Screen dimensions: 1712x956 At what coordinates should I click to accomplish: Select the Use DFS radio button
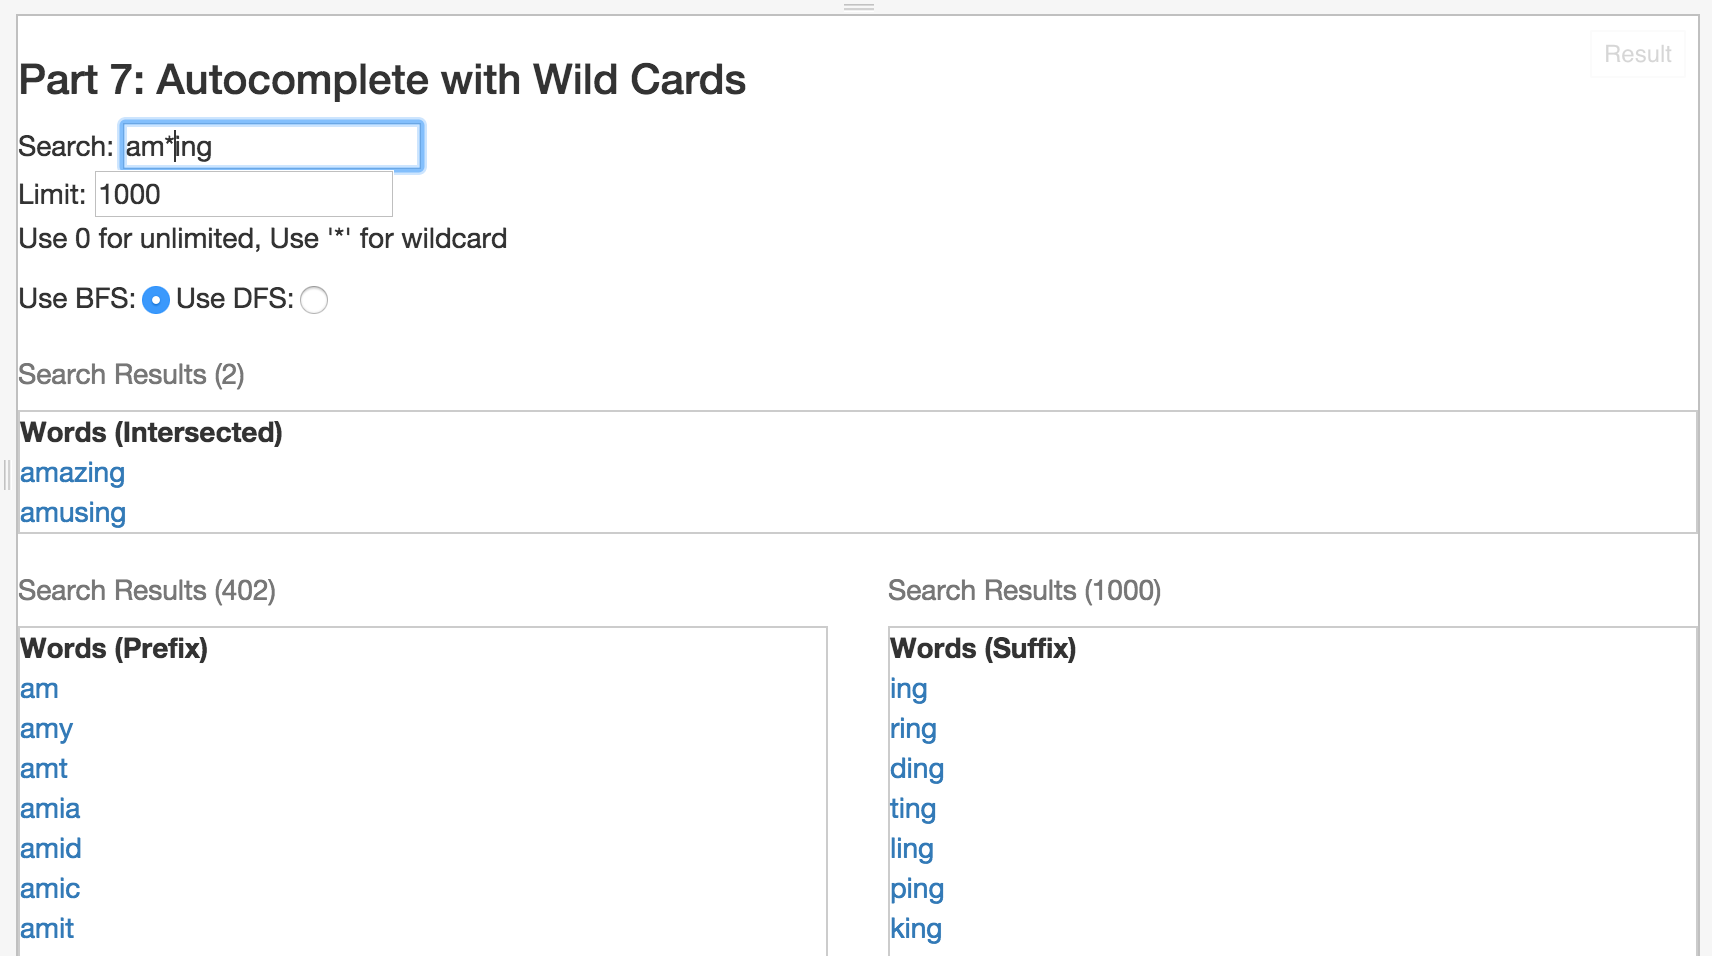[x=314, y=300]
